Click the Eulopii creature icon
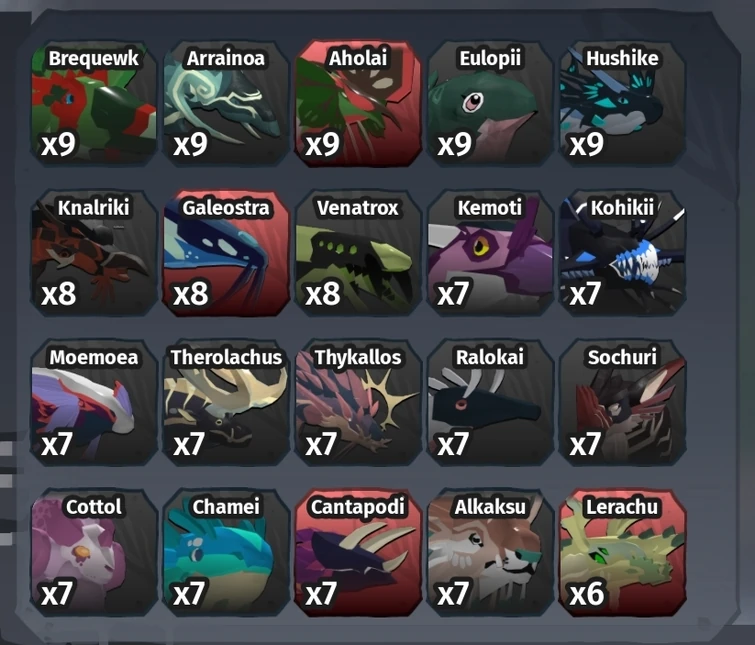This screenshot has width=755, height=645. pyautogui.click(x=490, y=103)
